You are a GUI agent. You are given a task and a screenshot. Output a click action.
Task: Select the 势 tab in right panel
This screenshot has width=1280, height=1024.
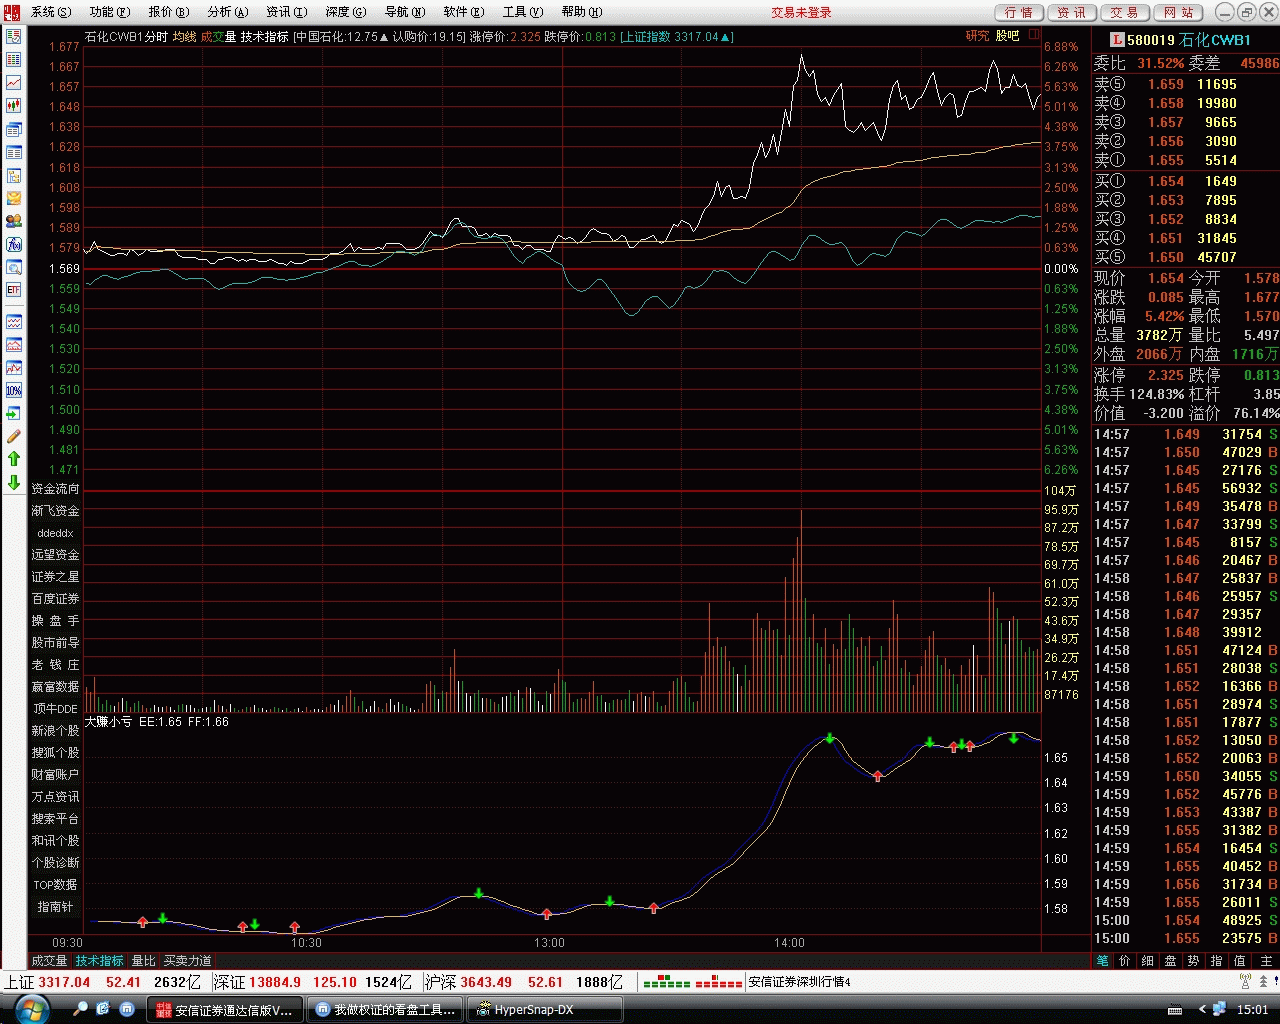tap(1194, 960)
